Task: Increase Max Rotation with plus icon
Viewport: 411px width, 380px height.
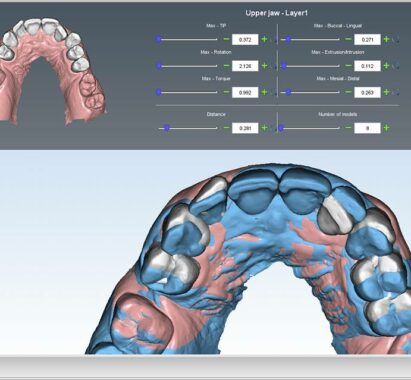Action: click(x=264, y=66)
